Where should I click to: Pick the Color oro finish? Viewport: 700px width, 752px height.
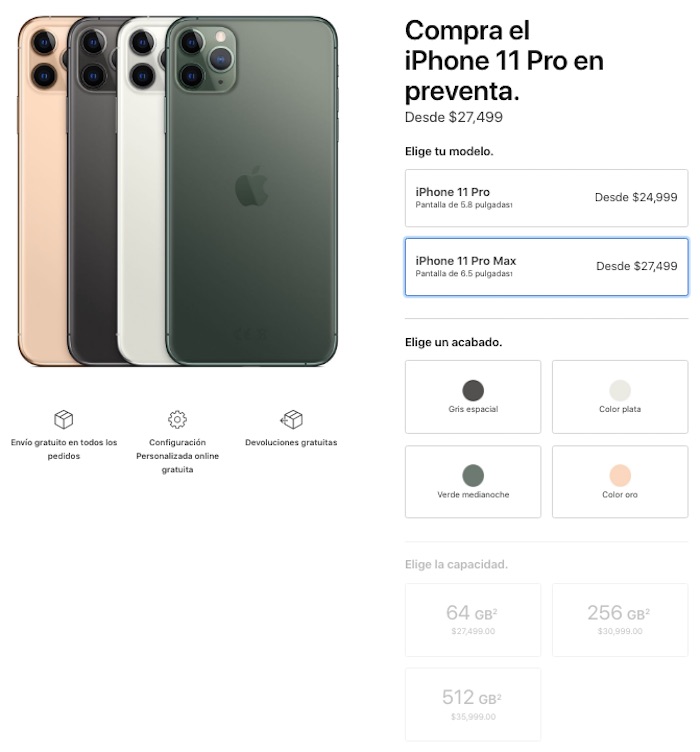point(620,482)
